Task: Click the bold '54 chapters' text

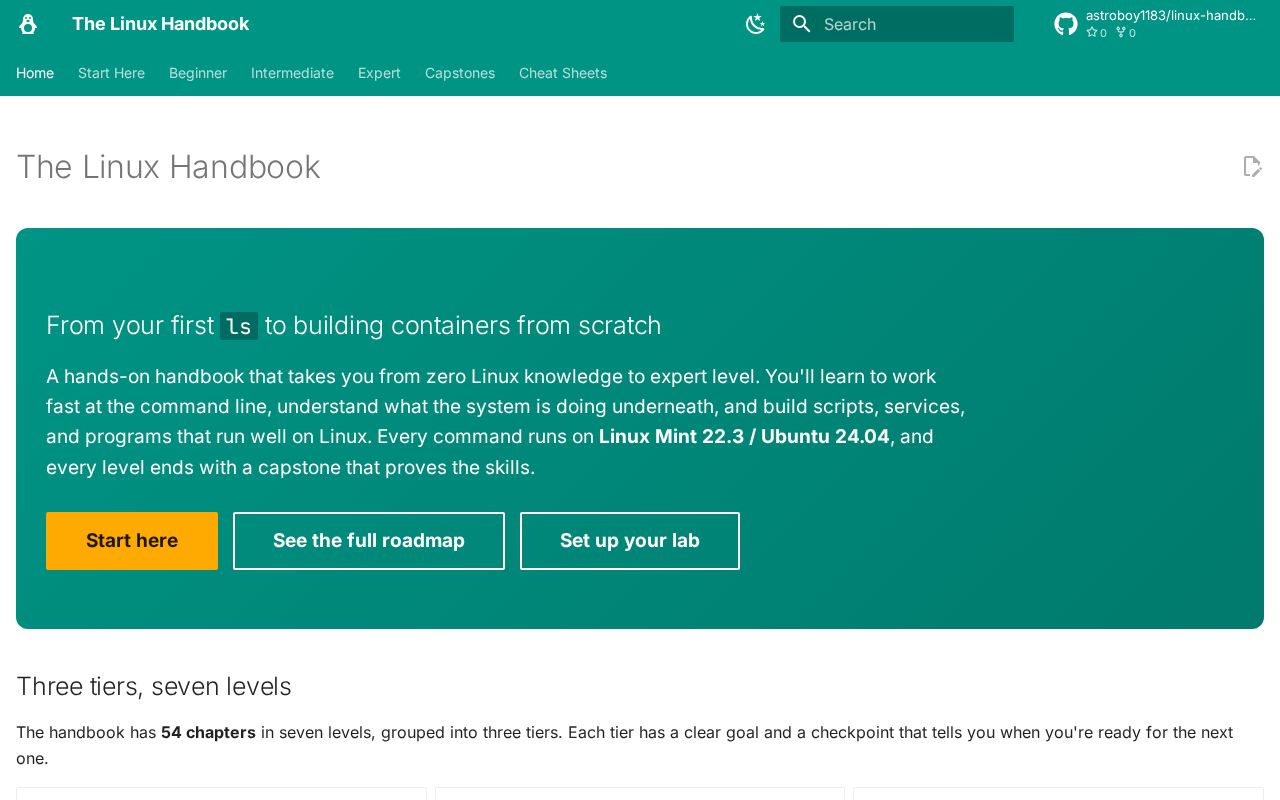Action: pos(208,732)
